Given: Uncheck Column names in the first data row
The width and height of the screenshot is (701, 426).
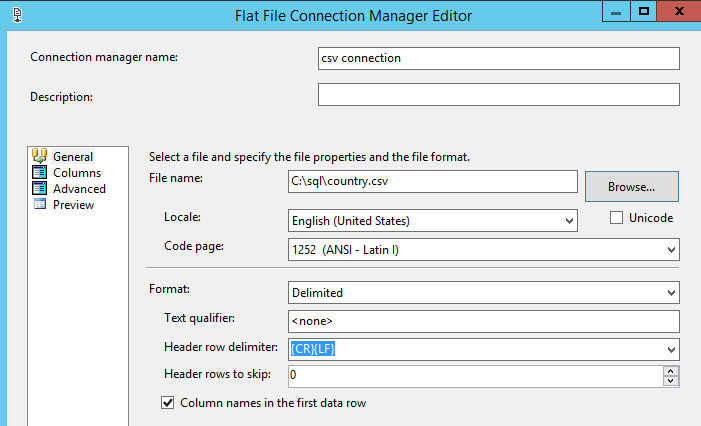Looking at the screenshot, I should point(168,403).
